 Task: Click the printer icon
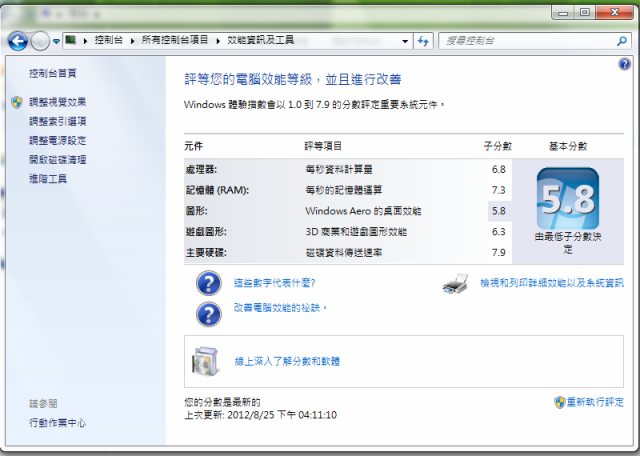[455, 283]
